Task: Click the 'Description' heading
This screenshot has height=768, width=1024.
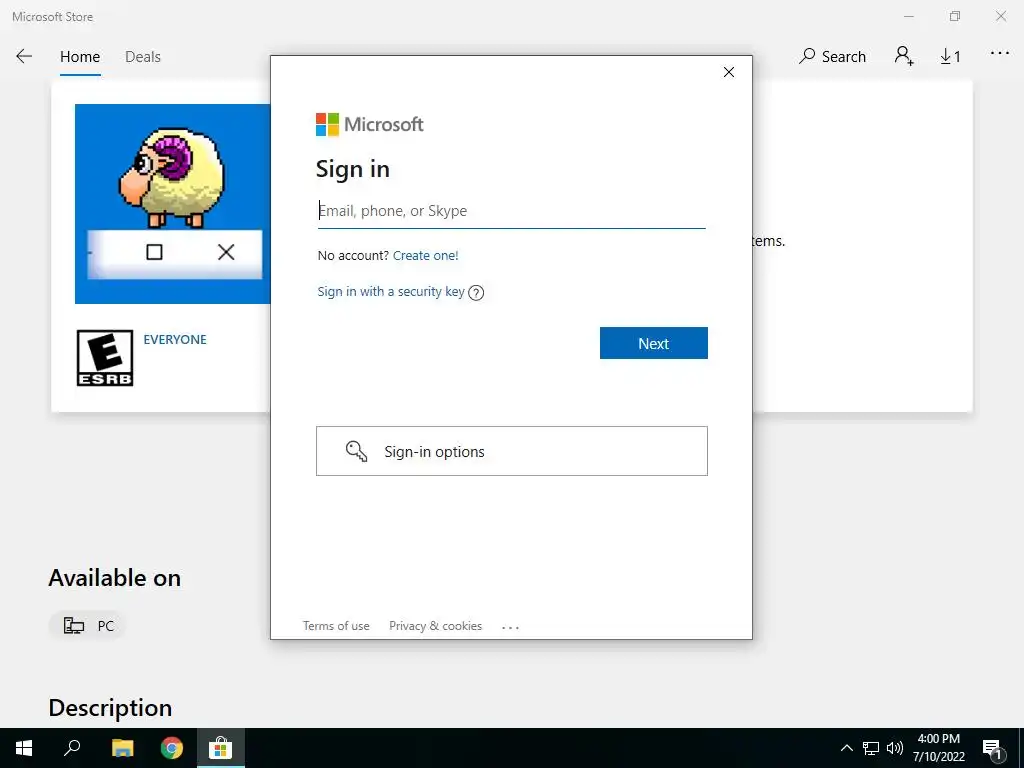Action: pyautogui.click(x=110, y=708)
